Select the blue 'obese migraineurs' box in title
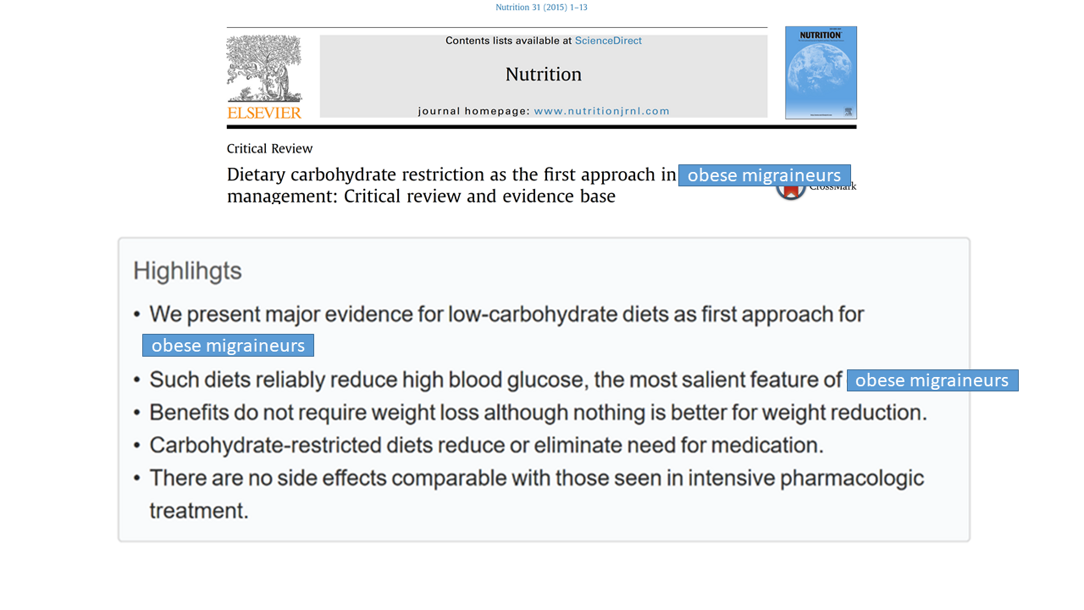This screenshot has width=1084, height=610. [x=764, y=175]
